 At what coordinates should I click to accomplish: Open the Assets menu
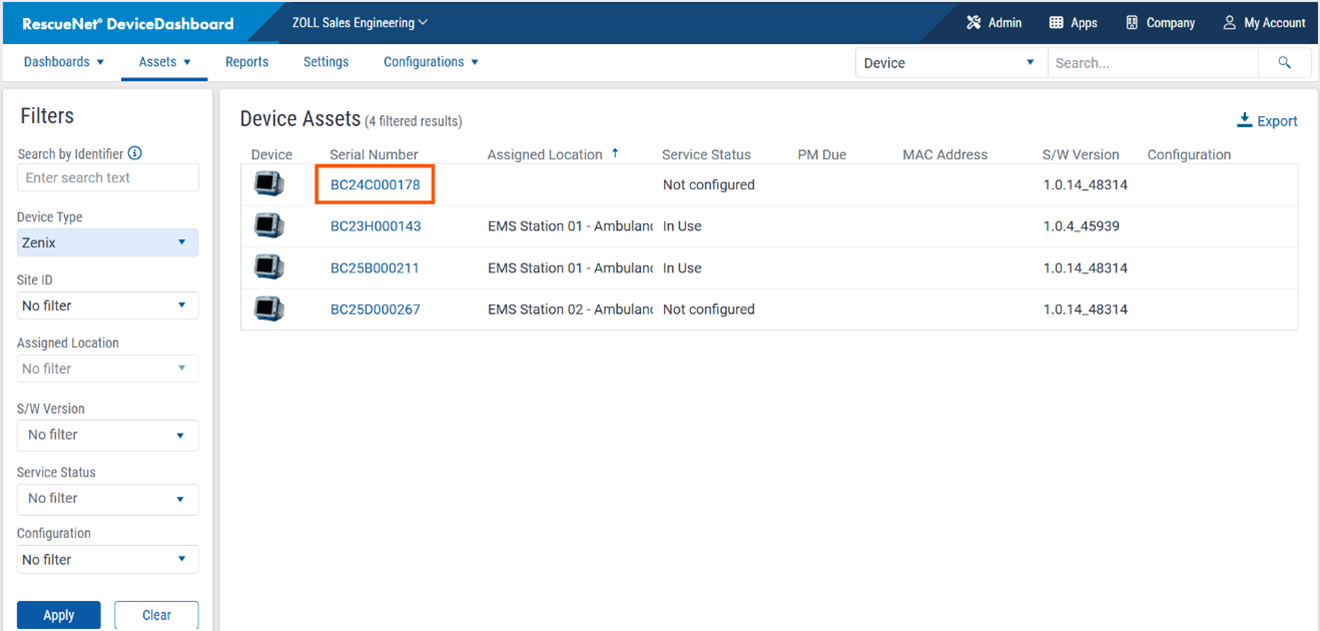pyautogui.click(x=164, y=62)
